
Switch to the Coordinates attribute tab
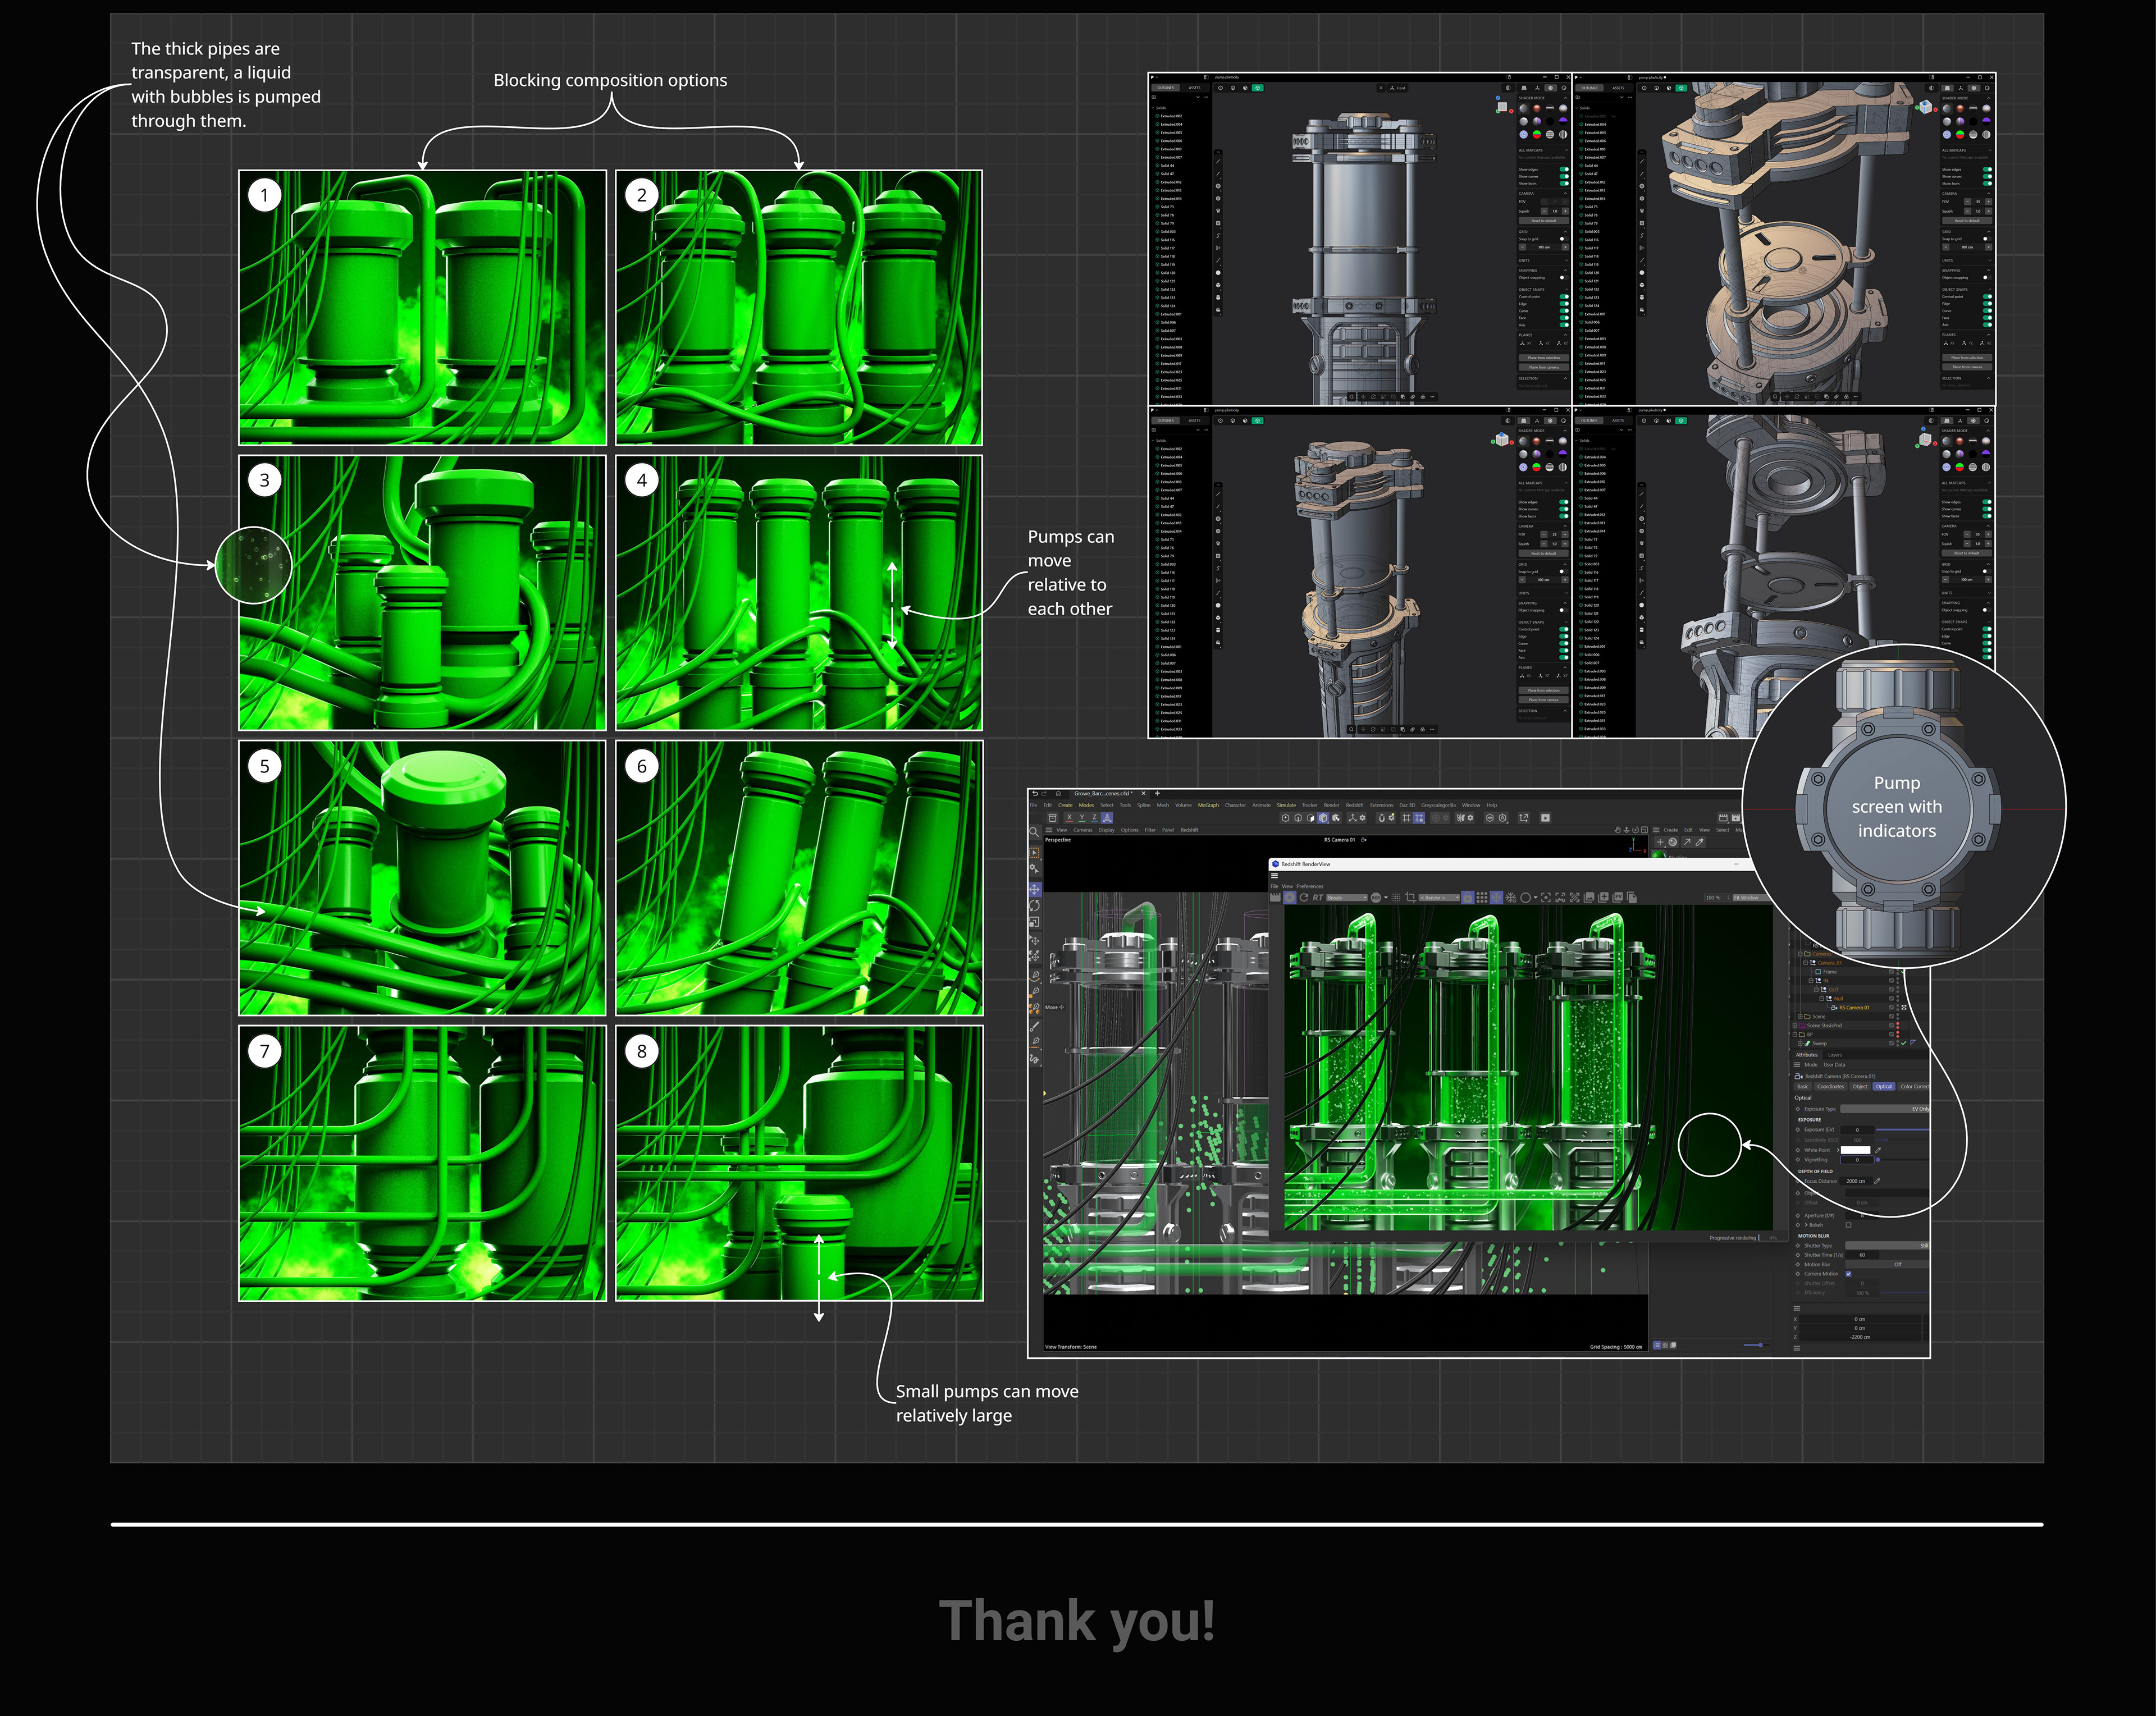point(1831,1087)
